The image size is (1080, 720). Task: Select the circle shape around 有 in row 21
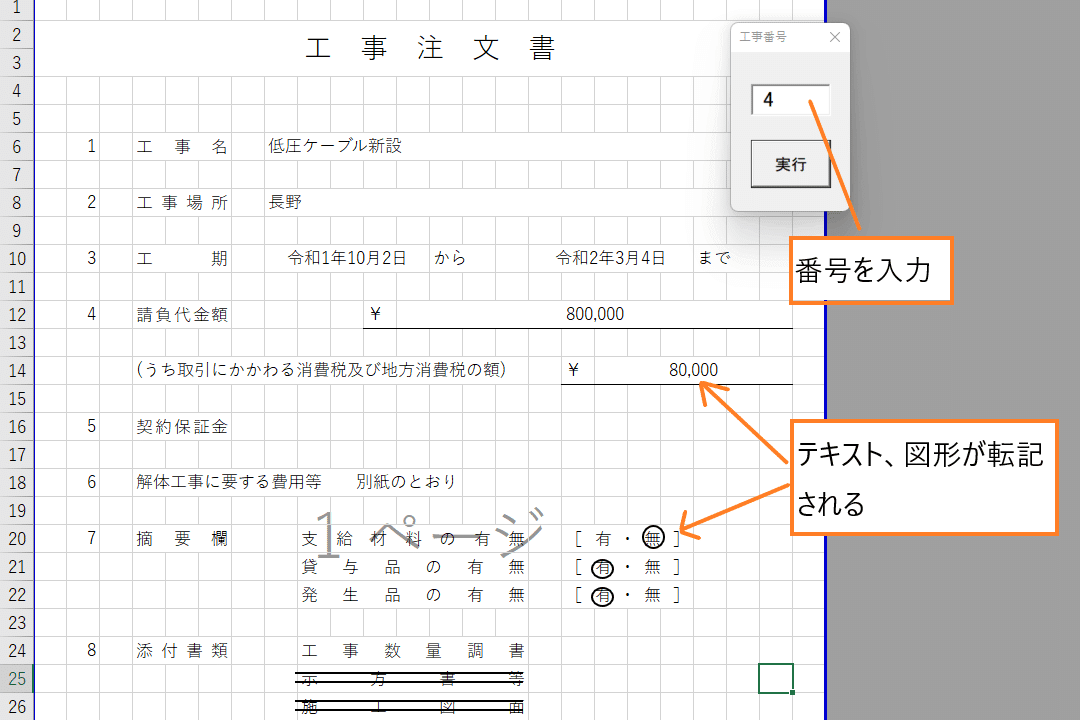click(602, 568)
